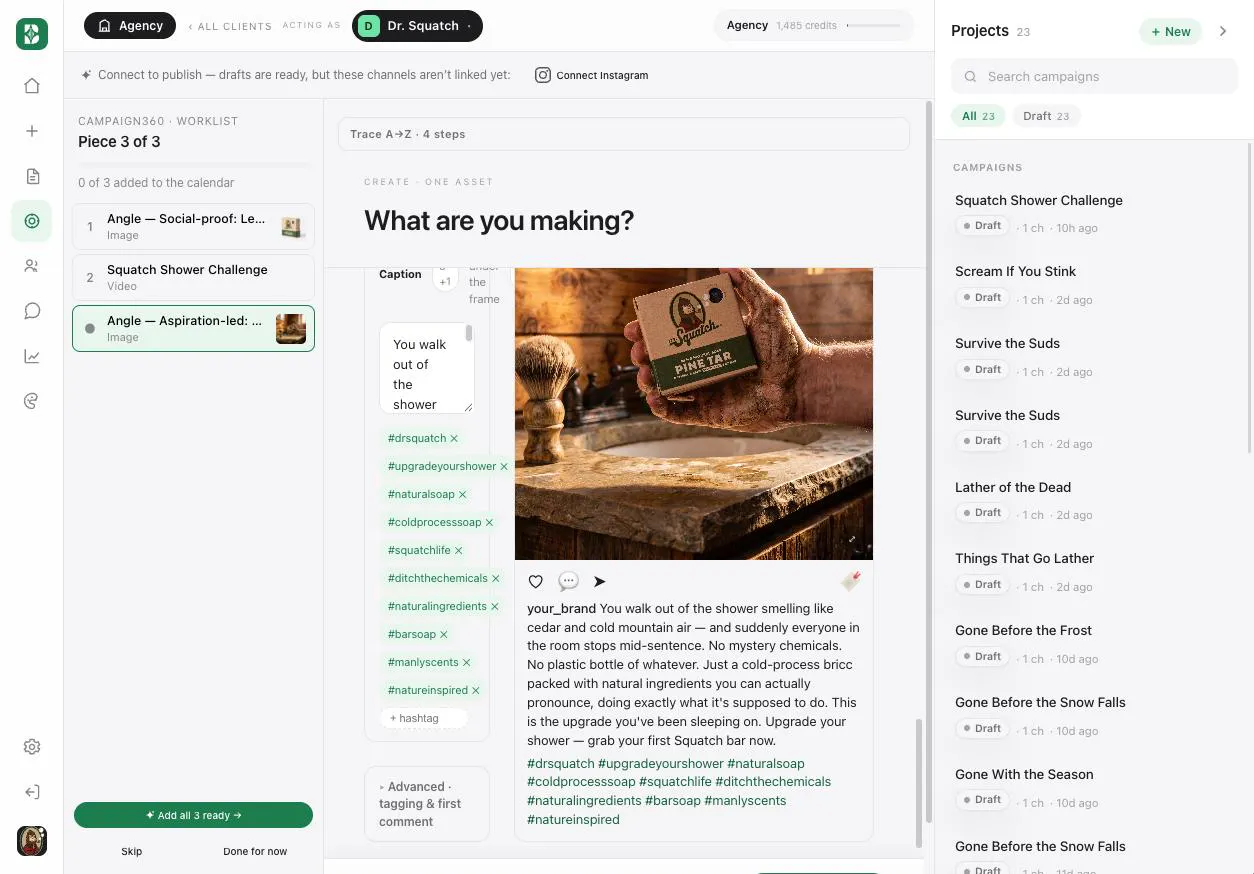The image size is (1254, 874).
Task: Open the brand palette icon in sidebar
Action: pyautogui.click(x=32, y=401)
